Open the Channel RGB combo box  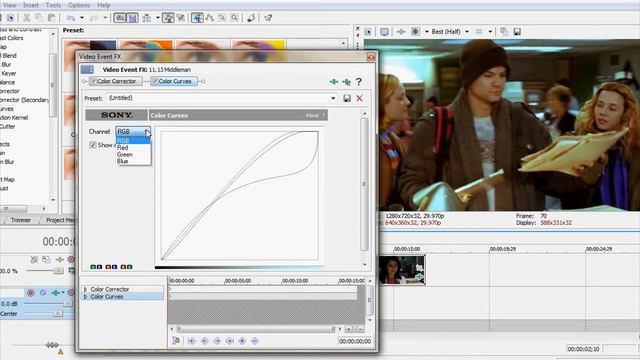(133, 131)
